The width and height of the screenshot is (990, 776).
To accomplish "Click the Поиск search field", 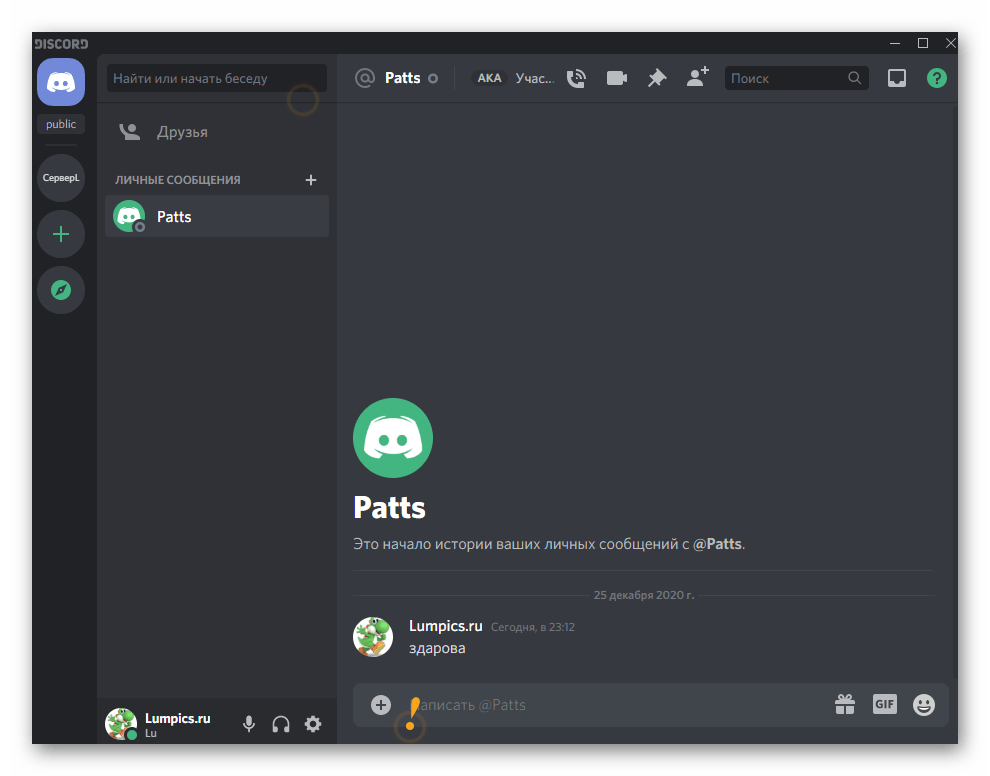I will 787,78.
